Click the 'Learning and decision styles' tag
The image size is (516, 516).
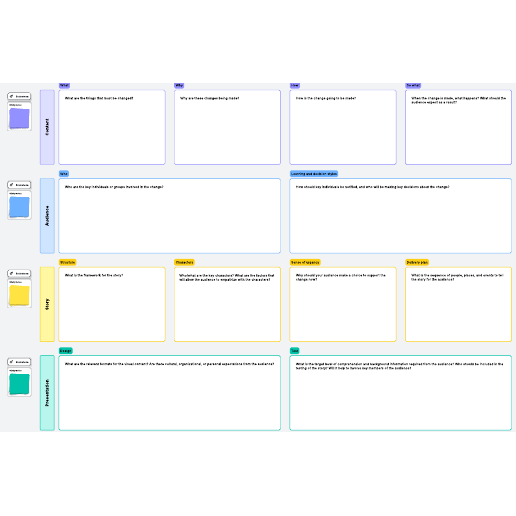click(314, 174)
